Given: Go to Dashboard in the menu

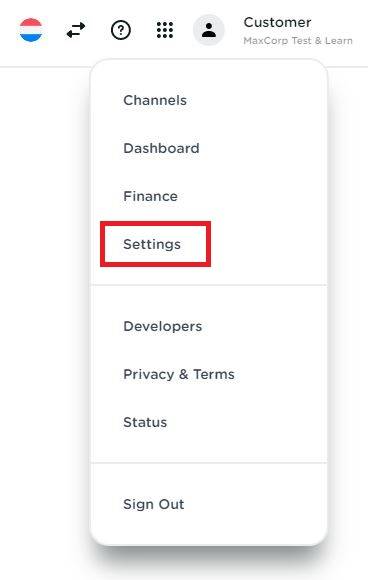Looking at the screenshot, I should (161, 148).
